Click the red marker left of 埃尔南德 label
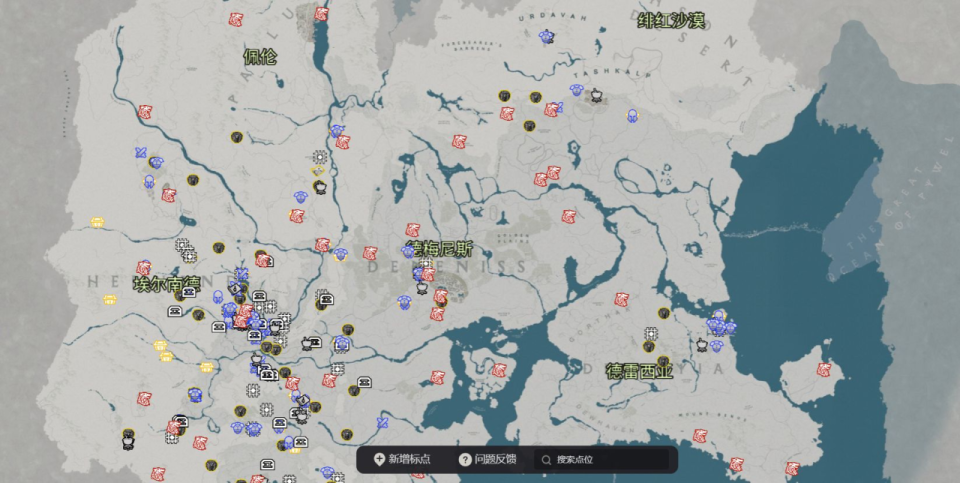This screenshot has width=960, height=483. (x=144, y=268)
